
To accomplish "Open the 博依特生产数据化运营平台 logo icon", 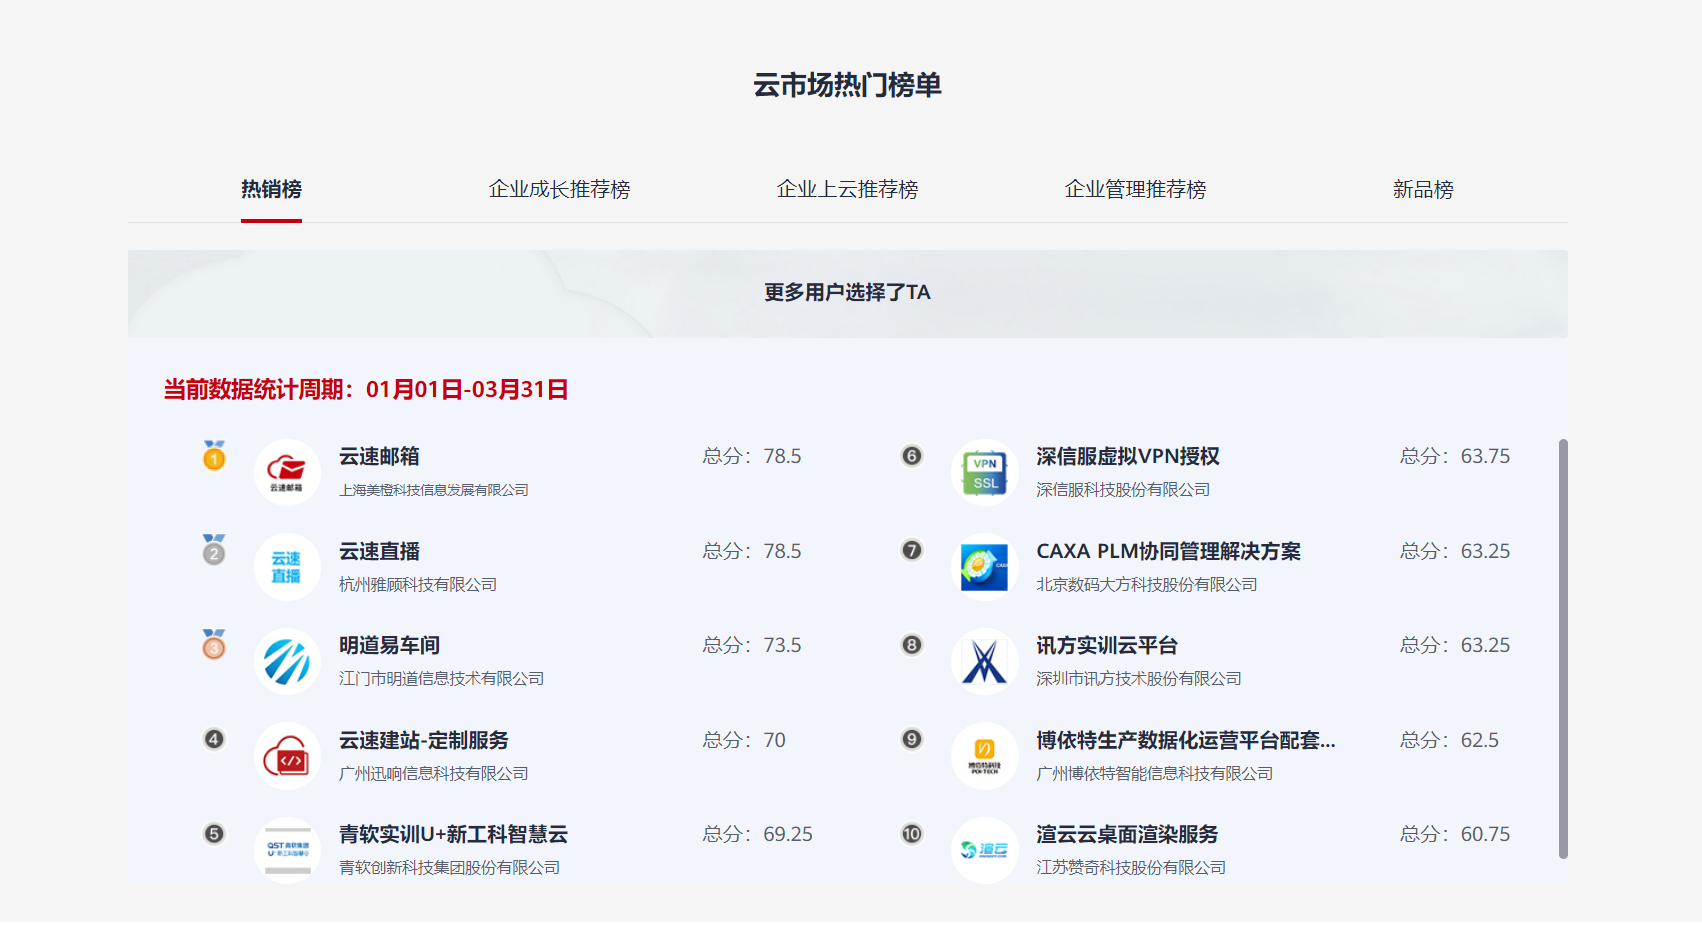I will pos(985,756).
